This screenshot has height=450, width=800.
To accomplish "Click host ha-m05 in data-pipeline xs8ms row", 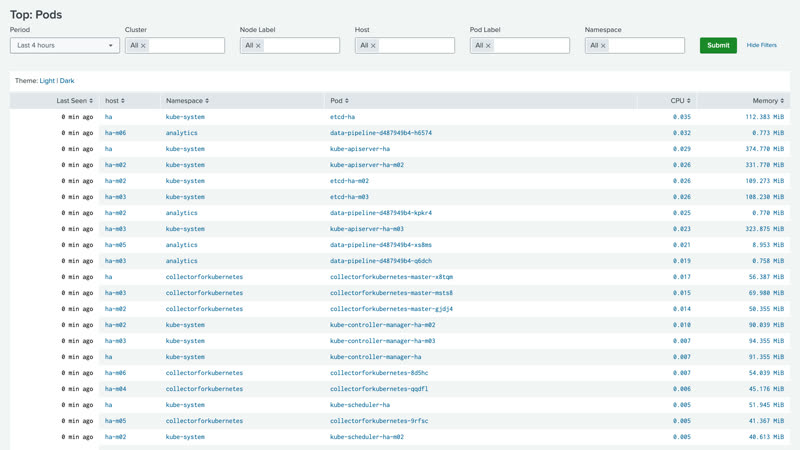I will [x=115, y=245].
